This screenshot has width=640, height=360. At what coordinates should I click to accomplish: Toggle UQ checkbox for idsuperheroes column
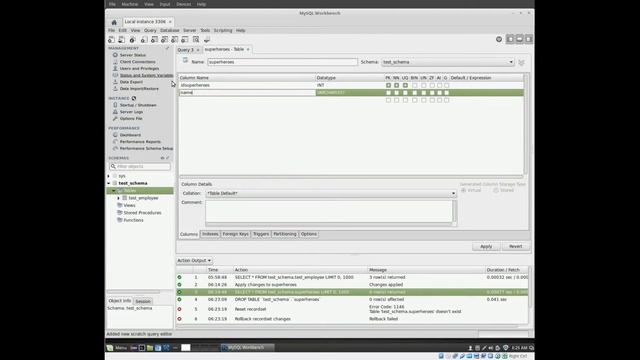pos(405,85)
